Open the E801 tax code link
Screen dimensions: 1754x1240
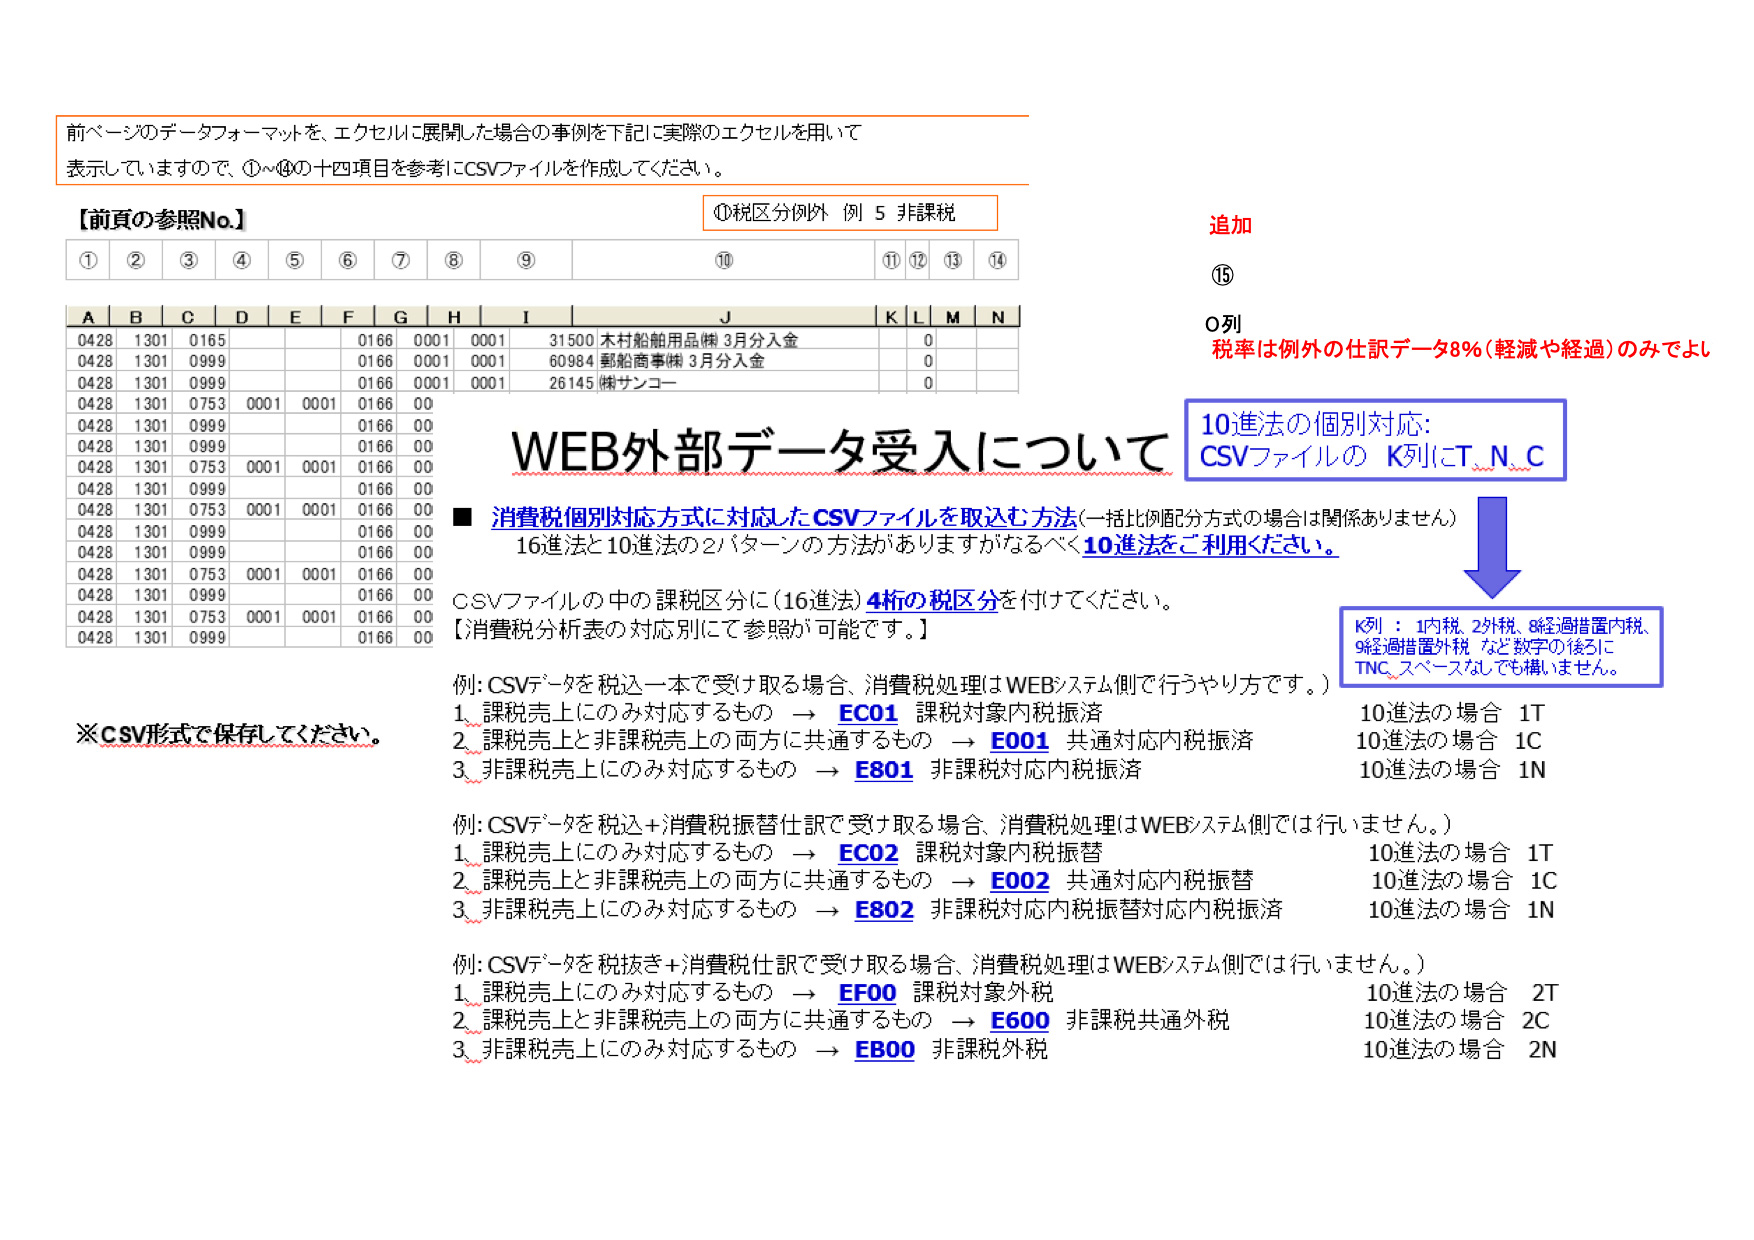click(x=884, y=770)
